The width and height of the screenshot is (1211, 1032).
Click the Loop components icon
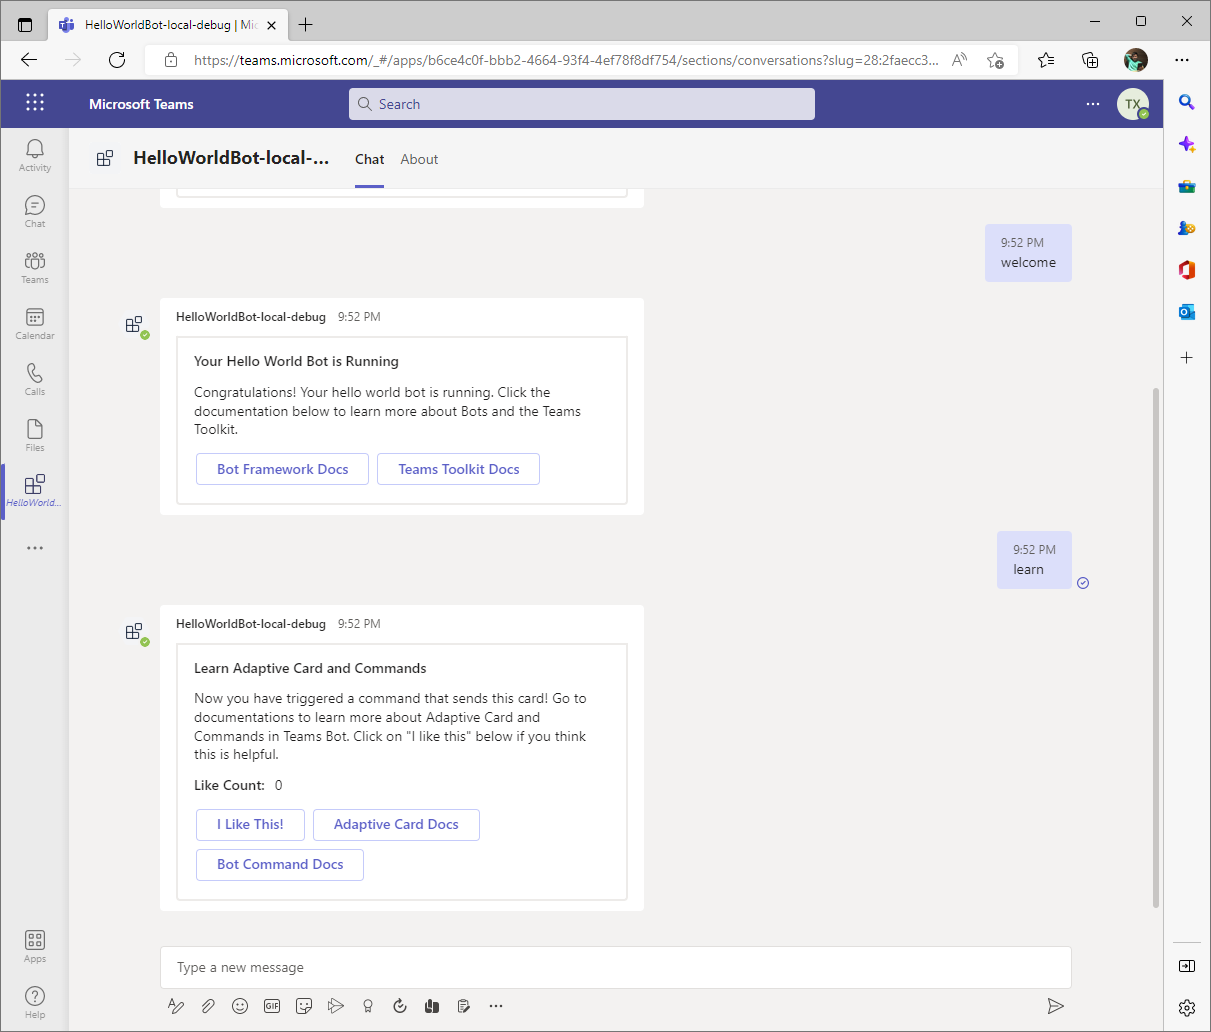[400, 1006]
